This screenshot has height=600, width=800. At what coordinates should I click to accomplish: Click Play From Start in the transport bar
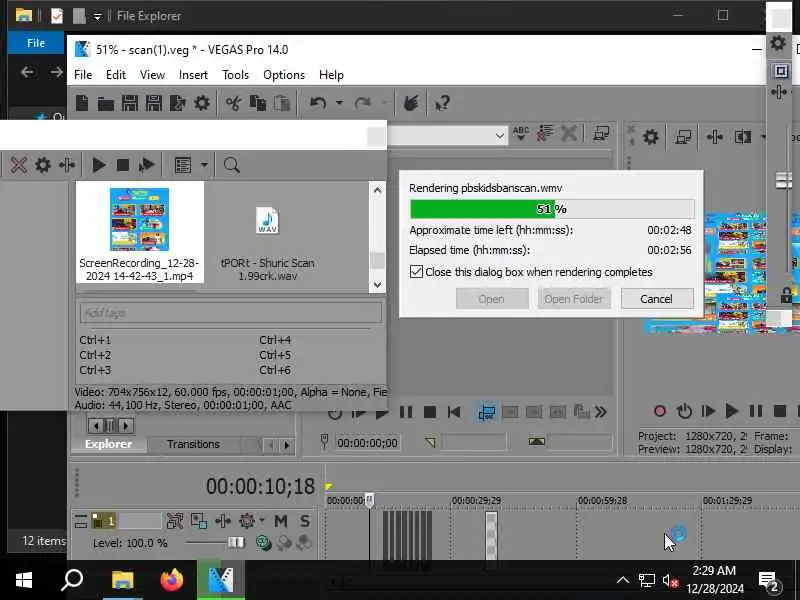tap(708, 411)
